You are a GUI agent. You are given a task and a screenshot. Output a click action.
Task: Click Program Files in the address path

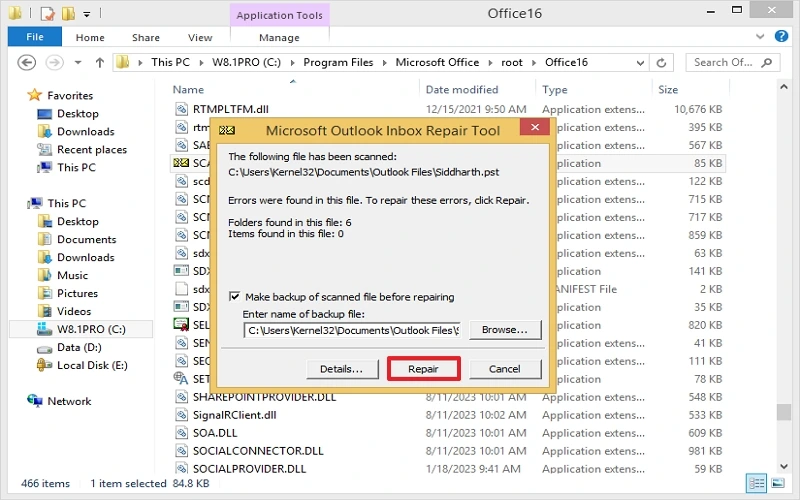pyautogui.click(x=338, y=62)
